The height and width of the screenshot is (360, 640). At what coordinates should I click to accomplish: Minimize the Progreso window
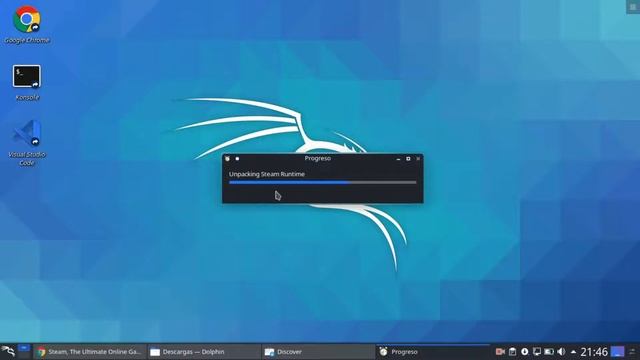398,159
